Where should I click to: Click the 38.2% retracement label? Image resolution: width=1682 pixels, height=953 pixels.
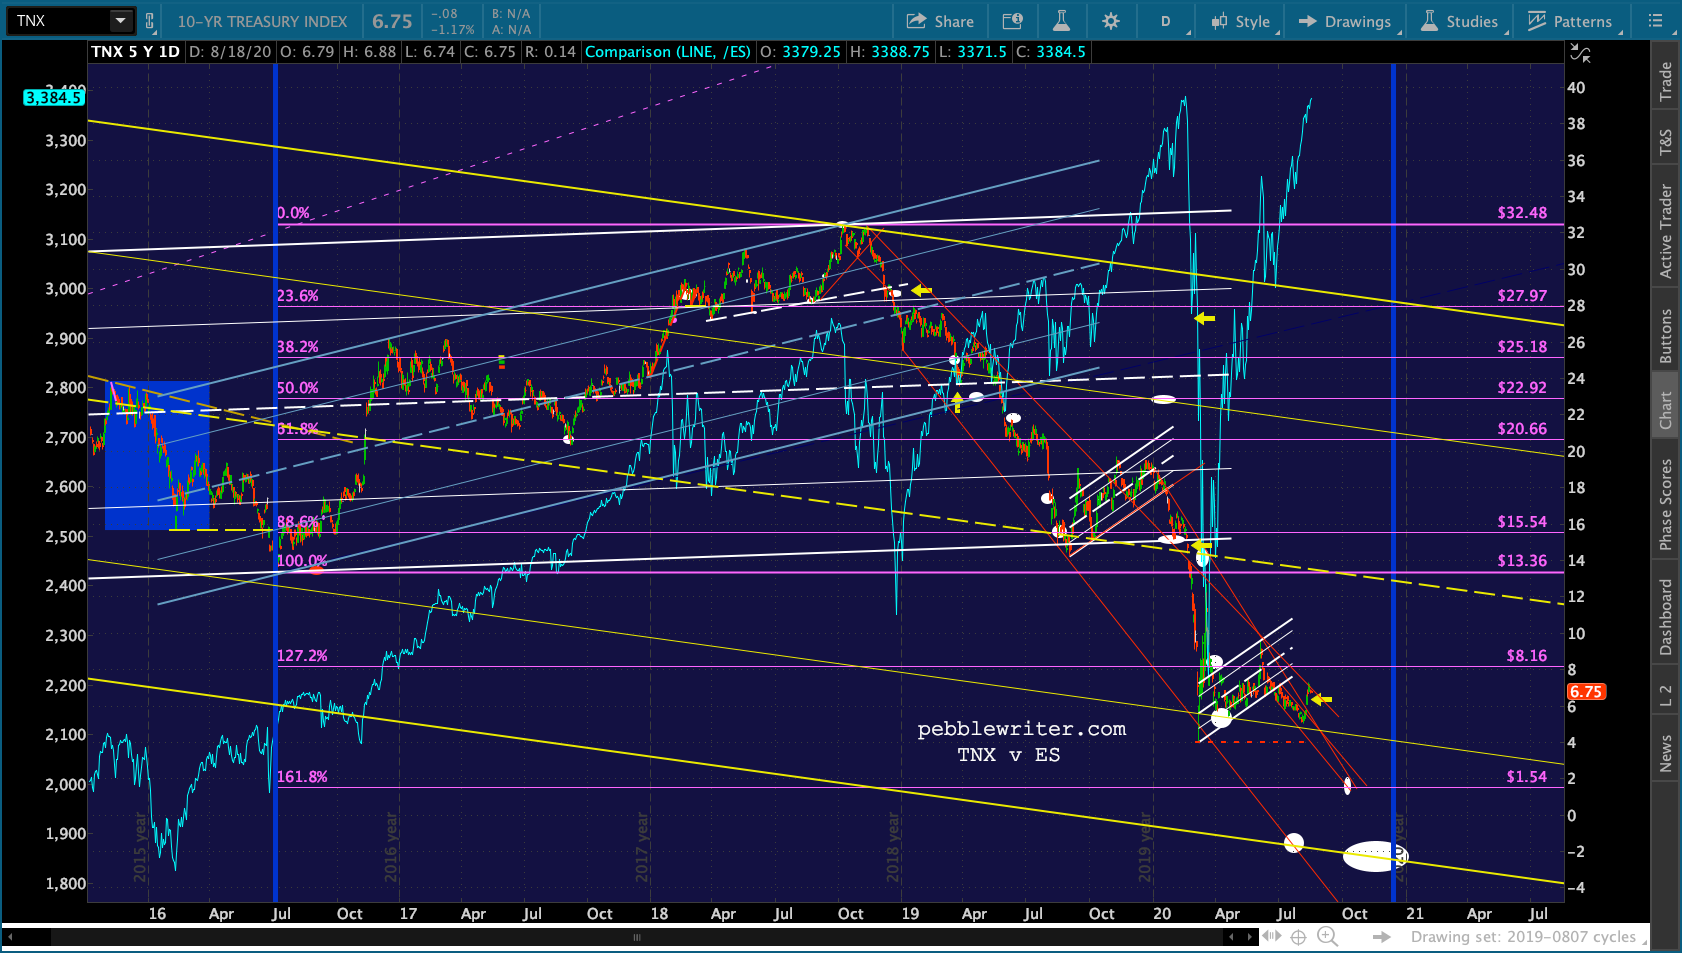pos(298,346)
